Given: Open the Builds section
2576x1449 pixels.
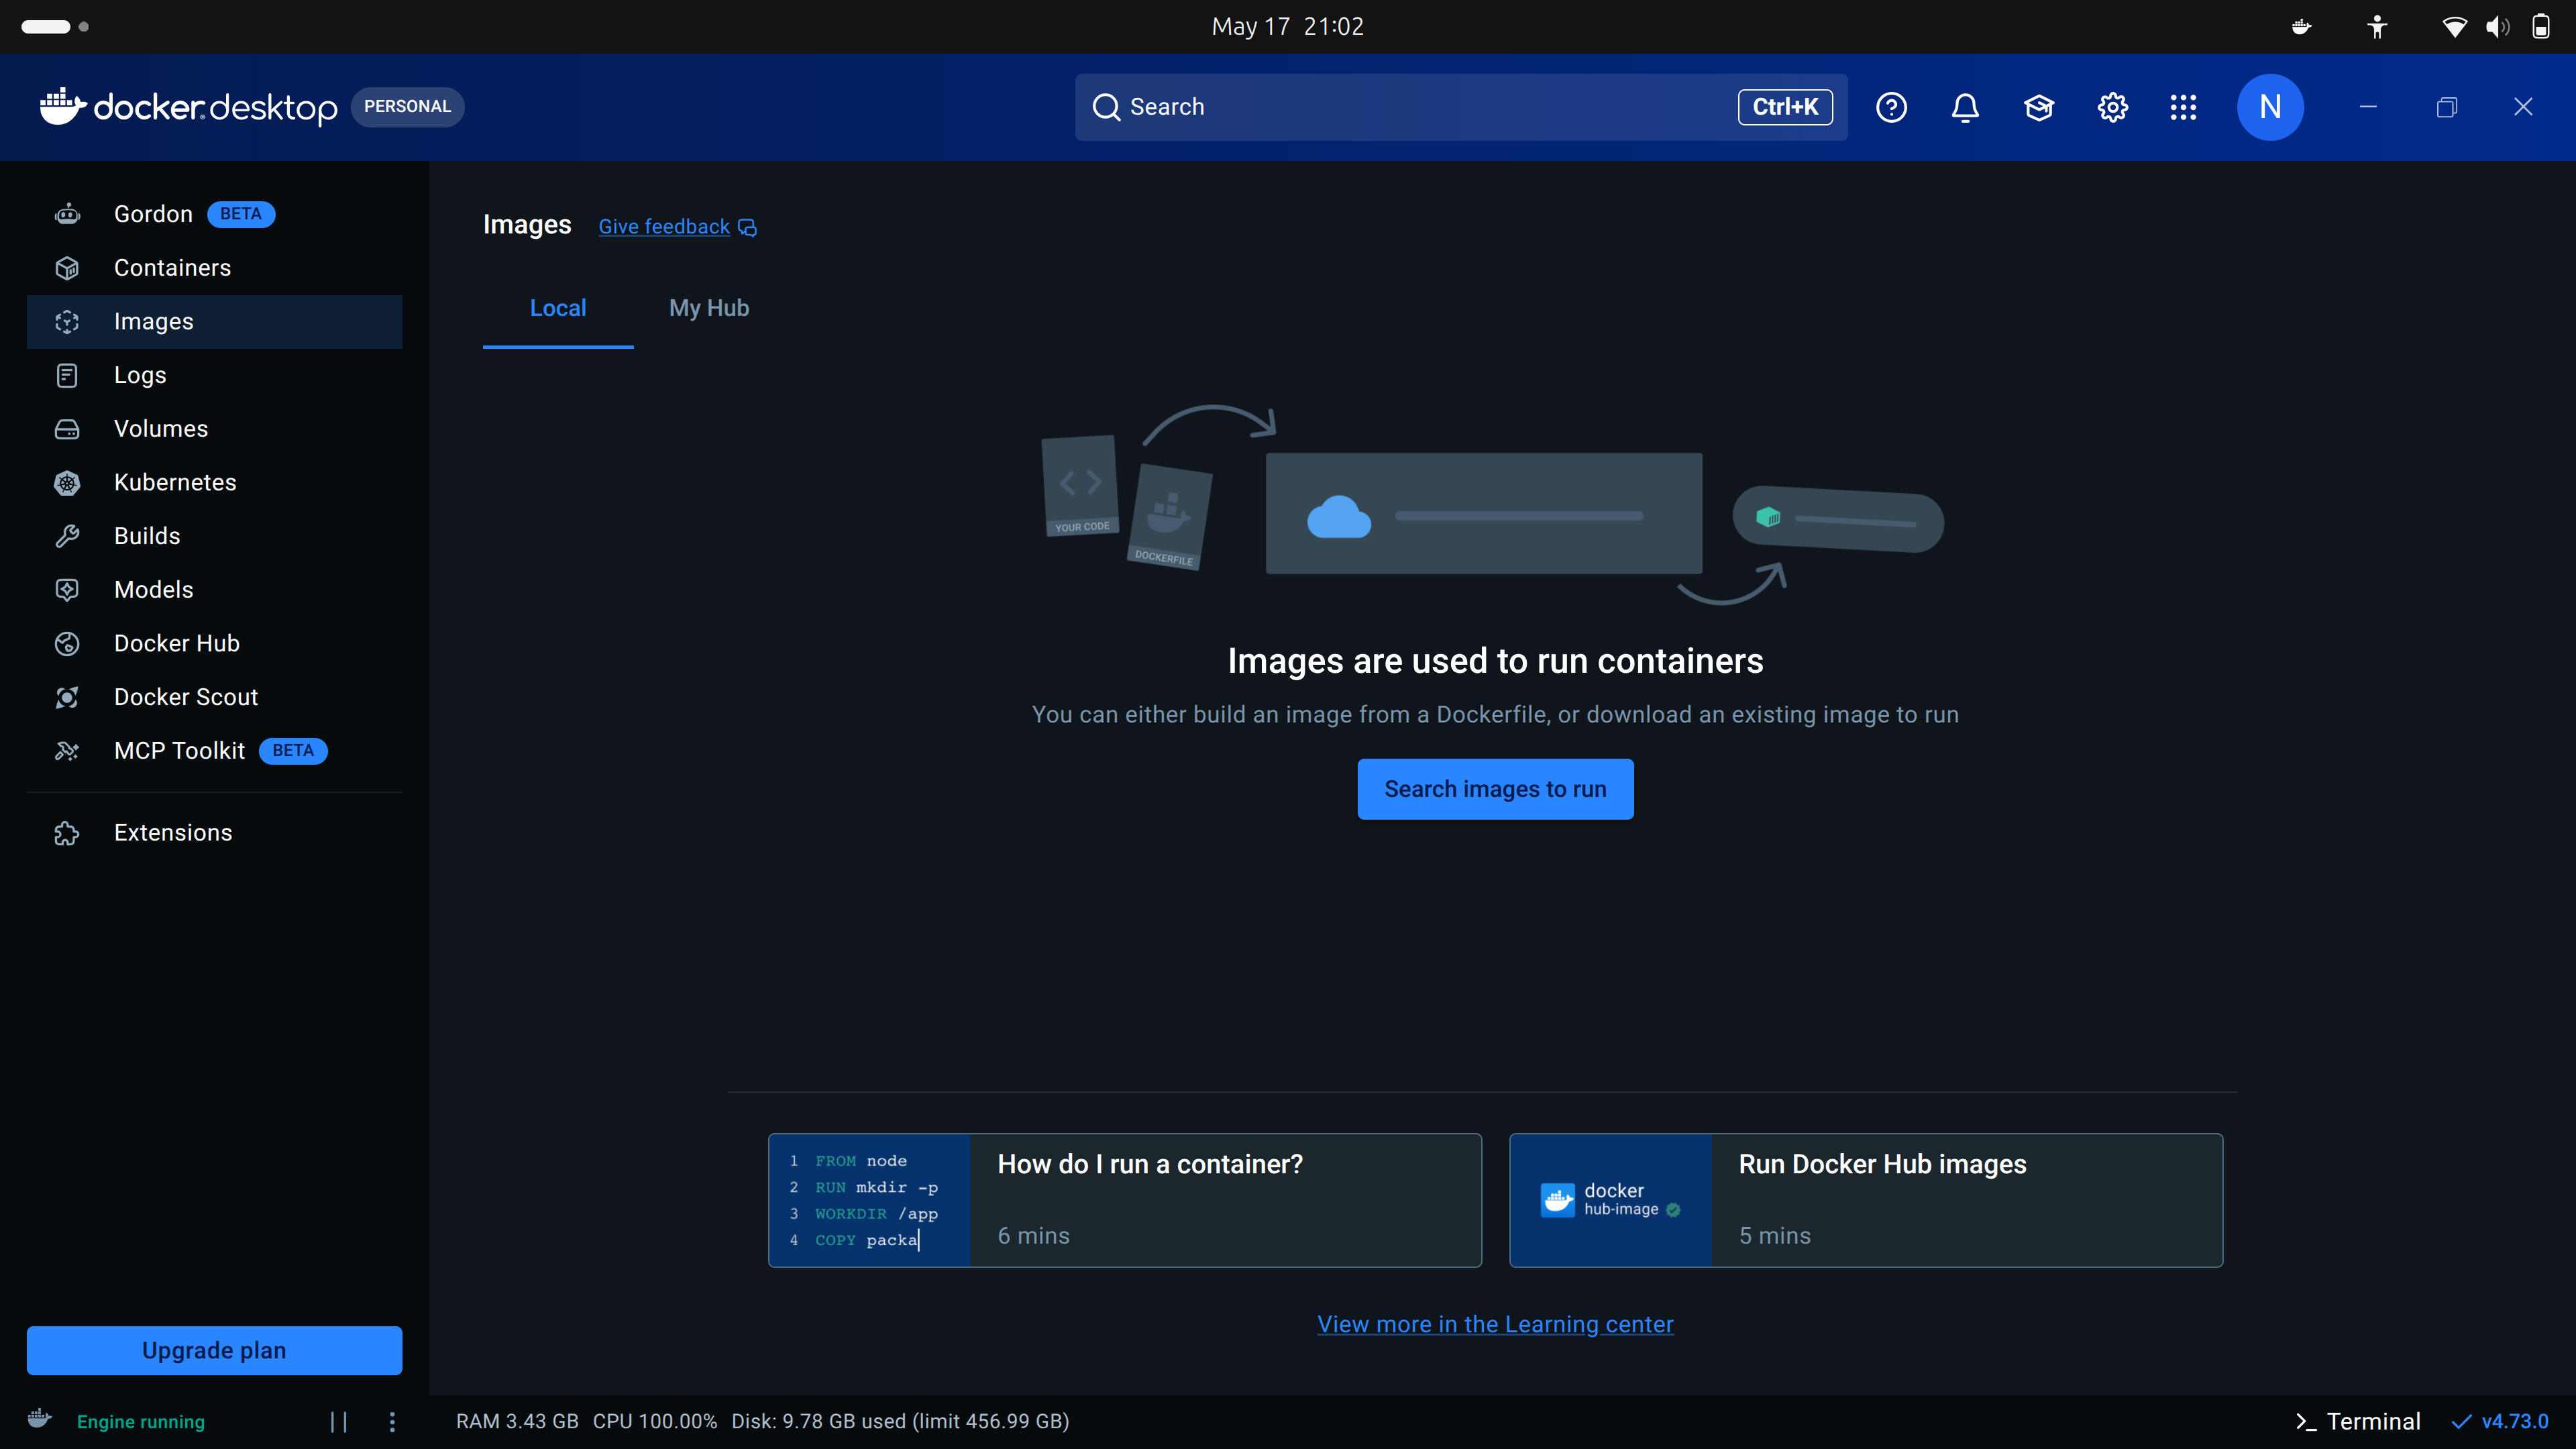Looking at the screenshot, I should coord(214,536).
